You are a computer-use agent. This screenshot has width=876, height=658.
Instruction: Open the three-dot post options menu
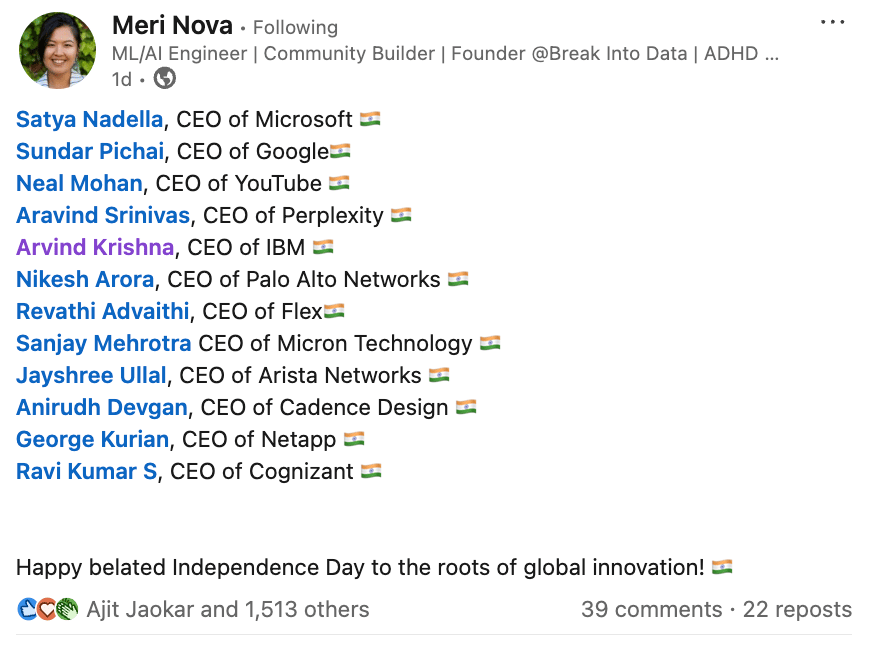tap(832, 23)
